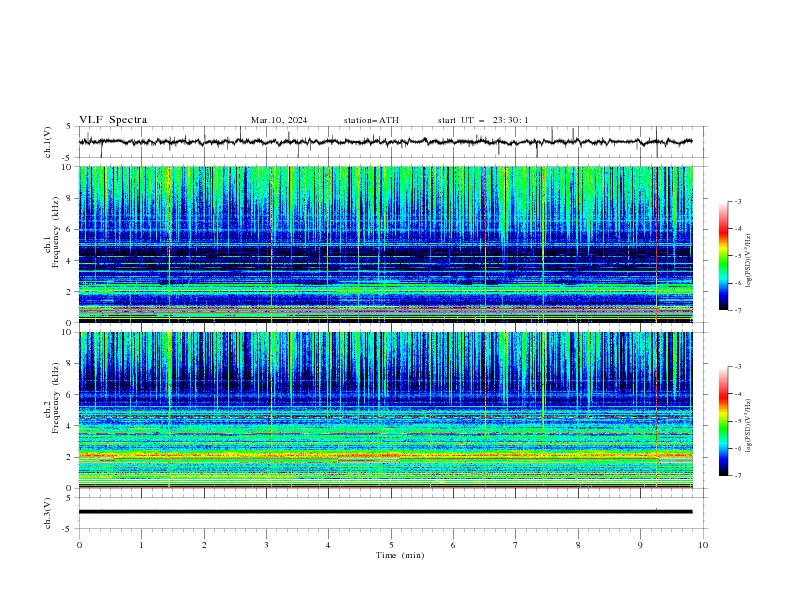Click the "Time (min)" axis label

pyautogui.click(x=400, y=555)
